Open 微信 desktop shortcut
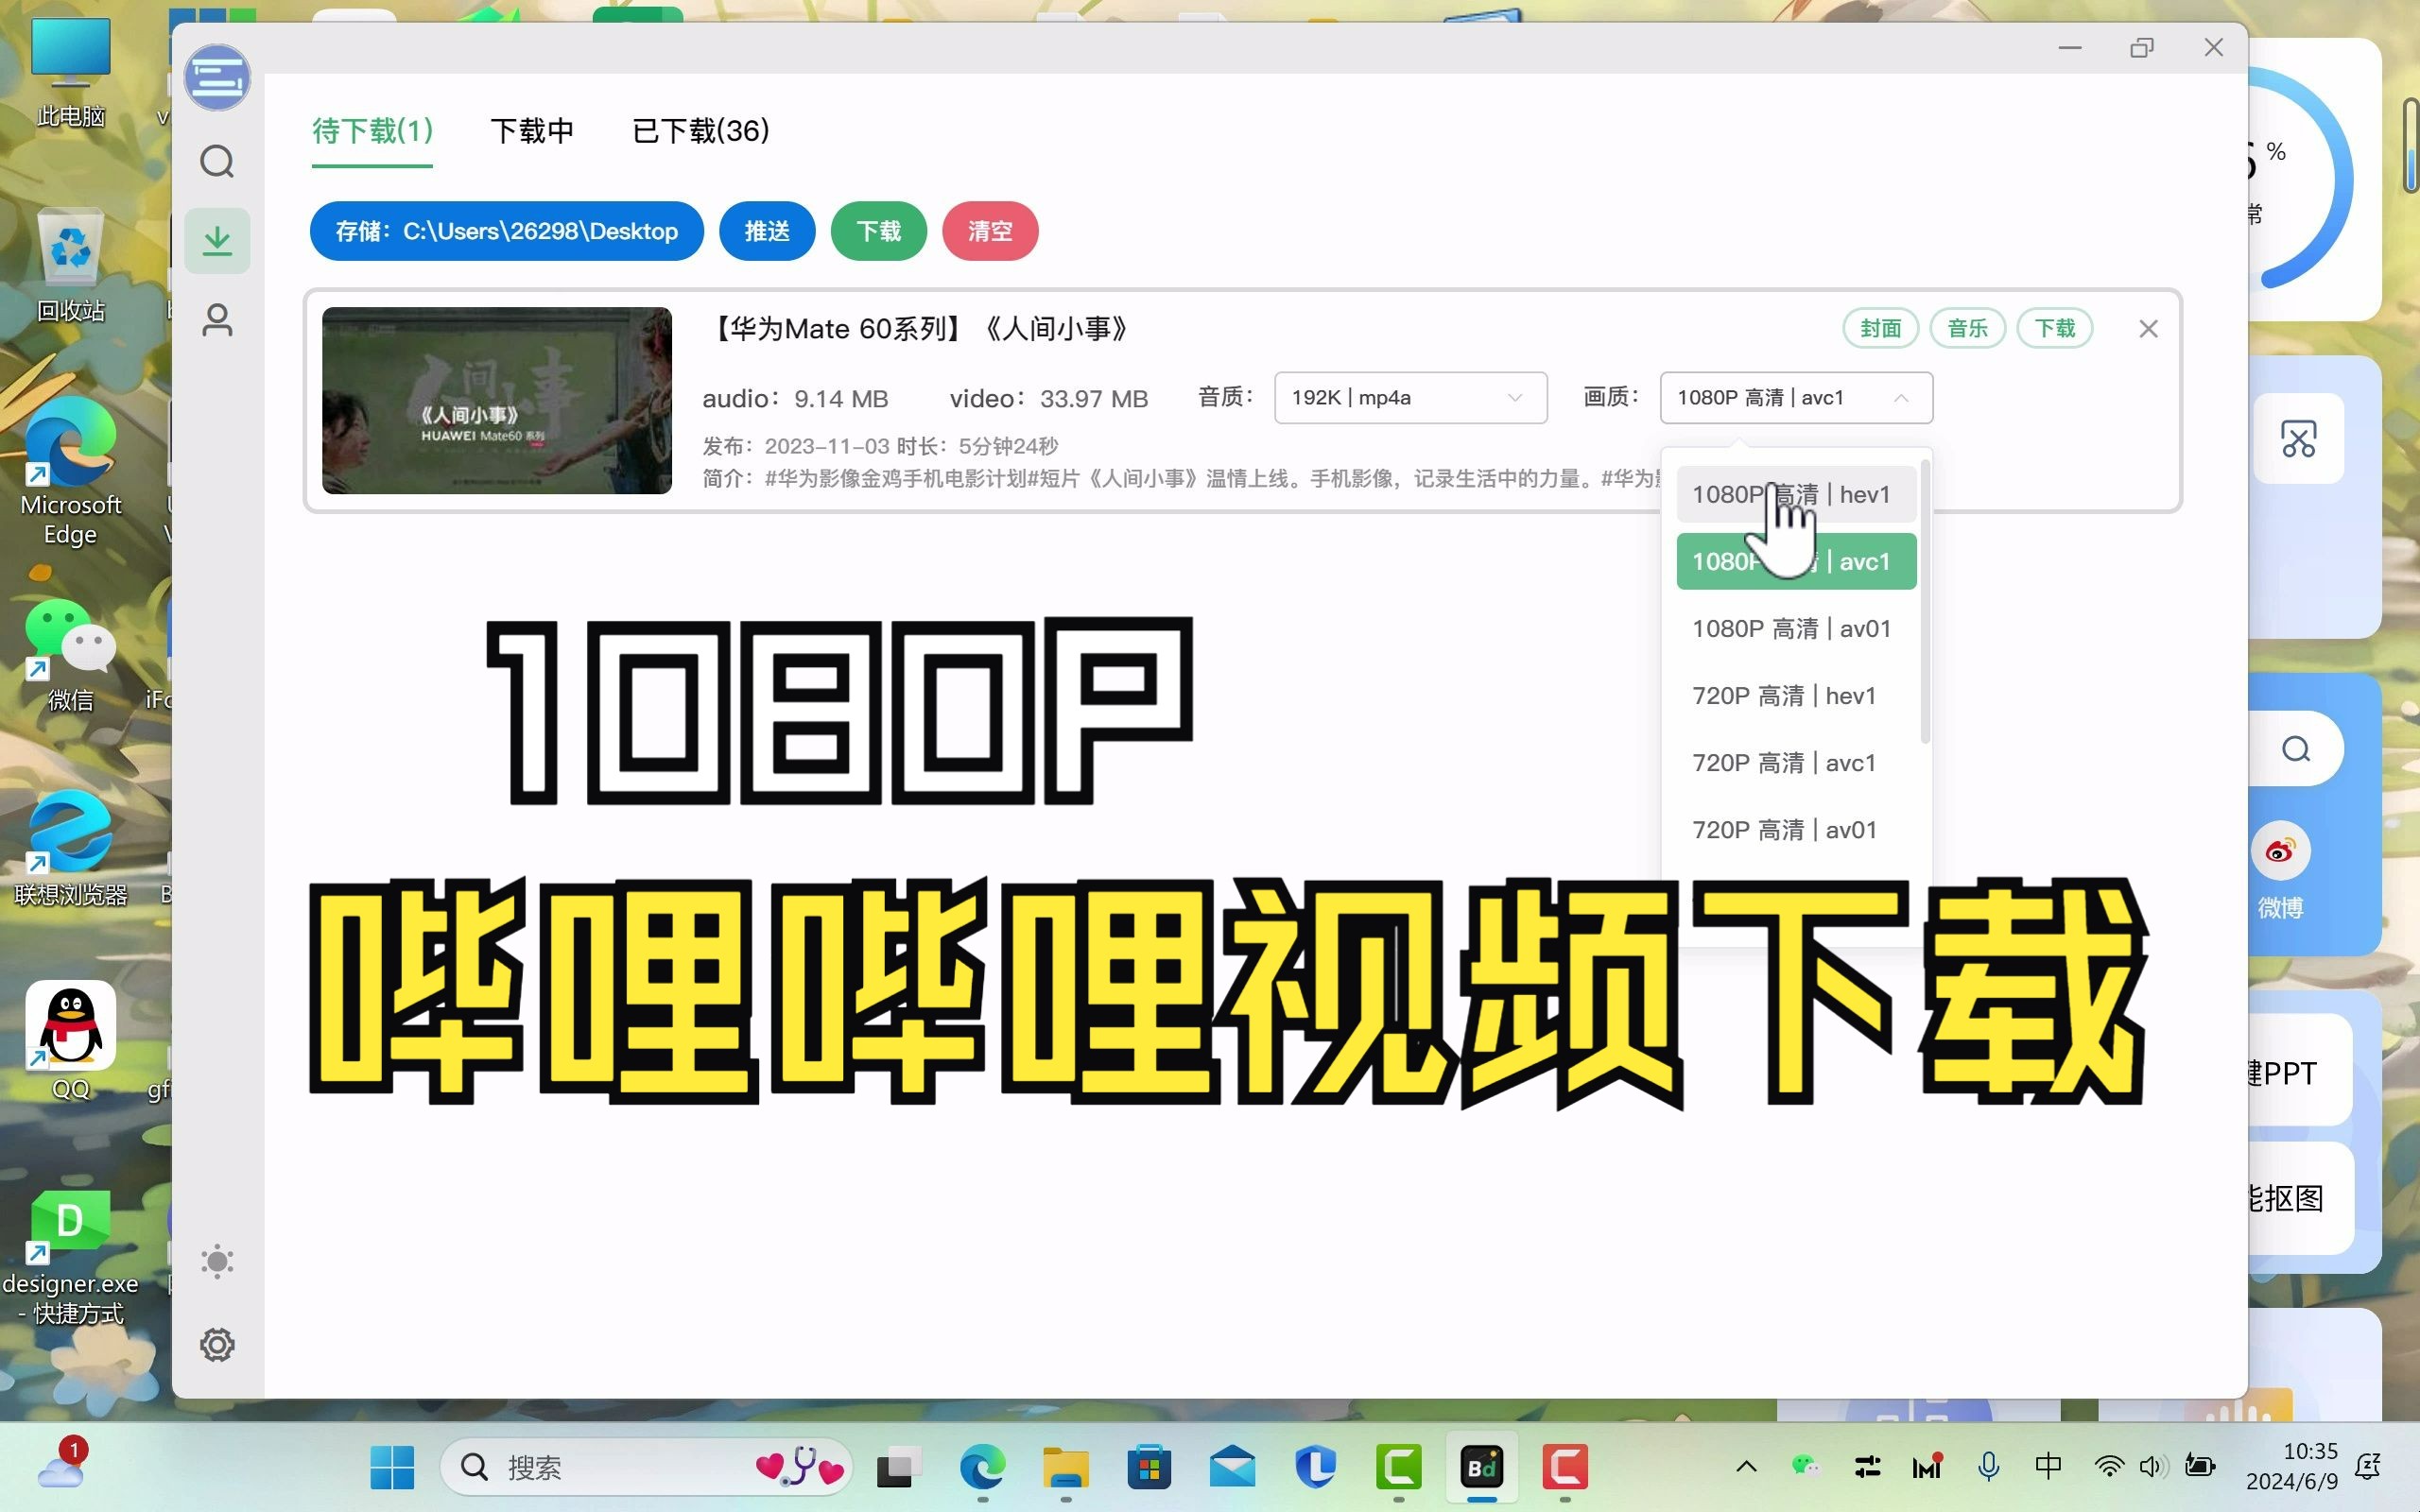 (x=70, y=655)
